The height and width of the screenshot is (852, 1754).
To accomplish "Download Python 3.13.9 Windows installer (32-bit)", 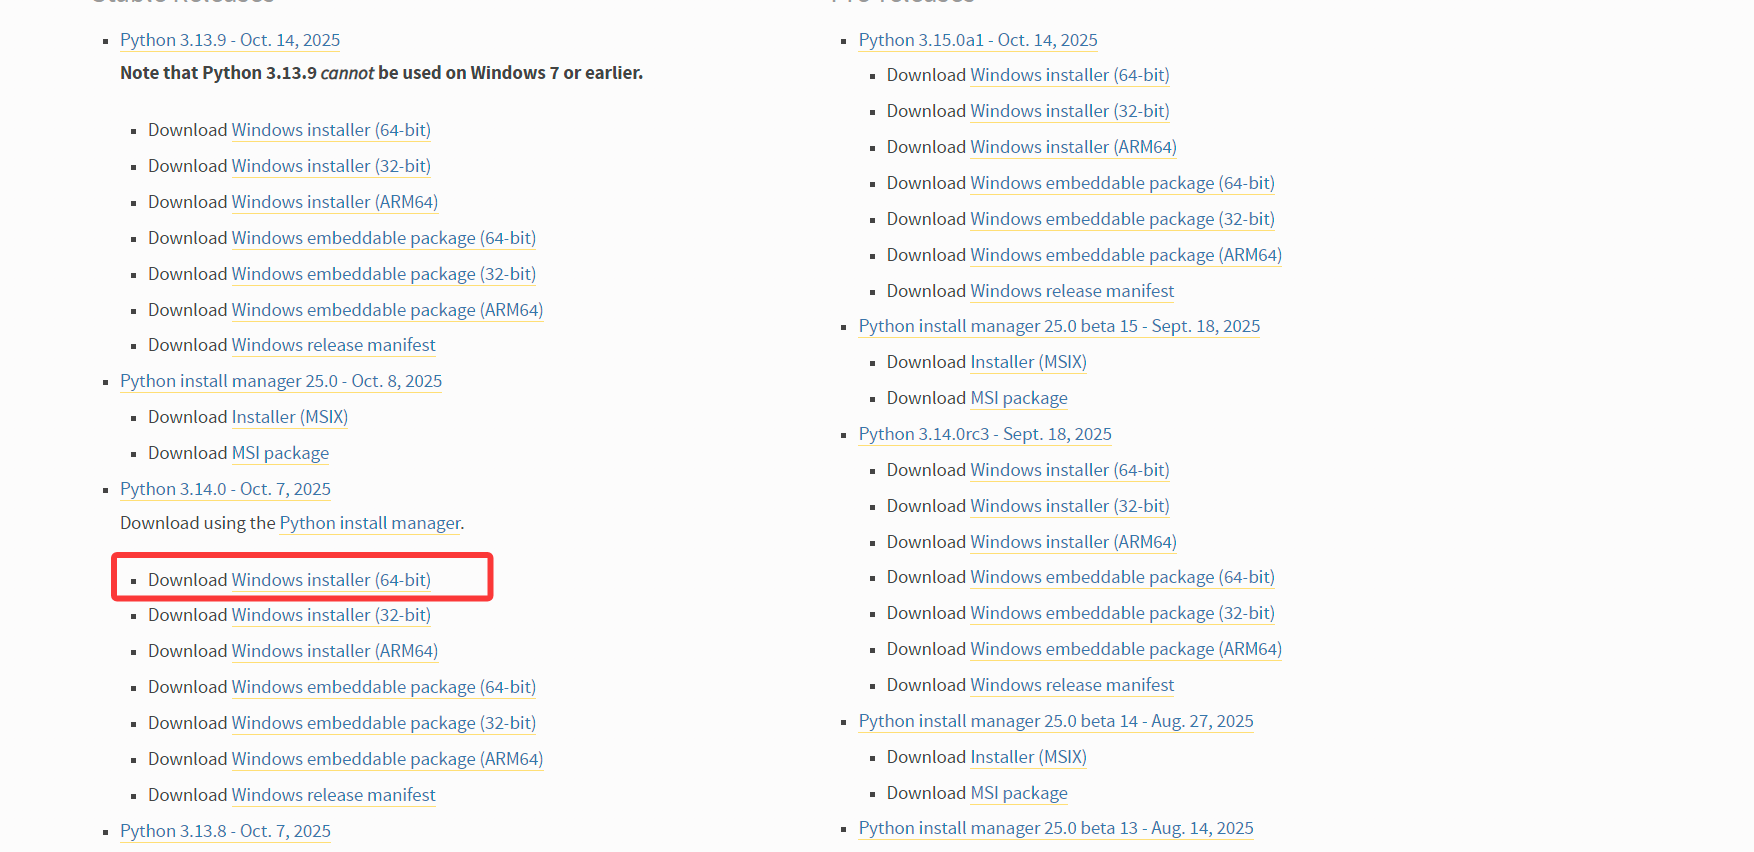I will 331,166.
